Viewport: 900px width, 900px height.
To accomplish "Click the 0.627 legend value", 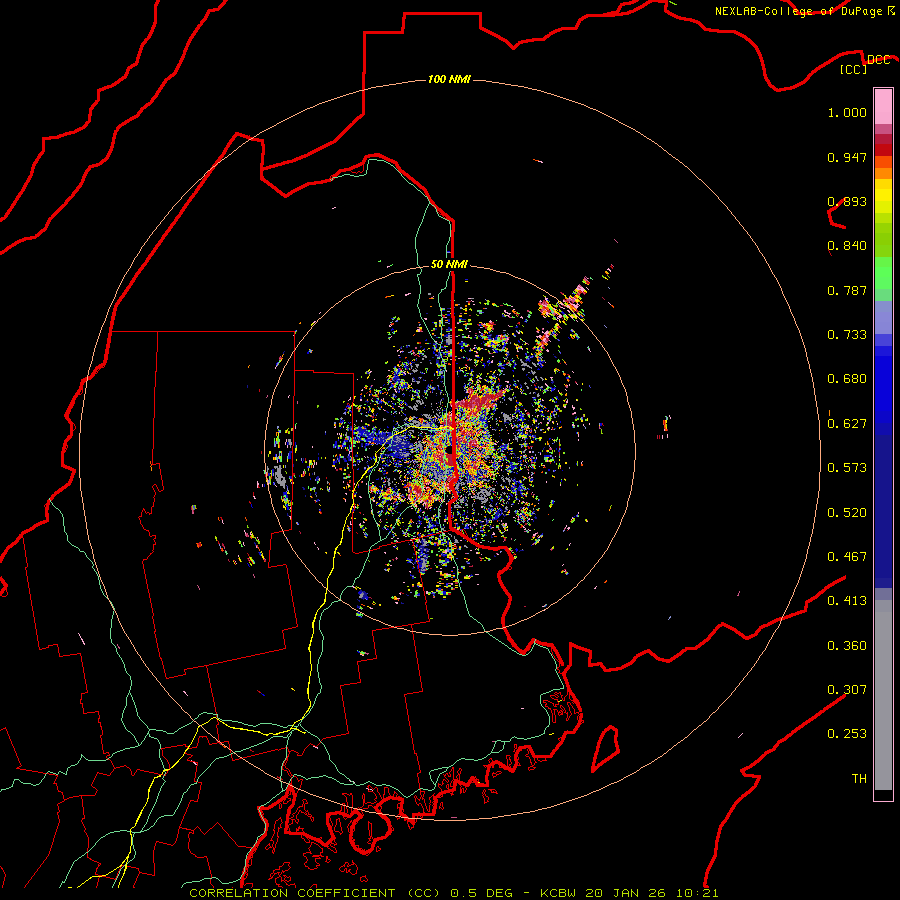I will click(x=847, y=424).
